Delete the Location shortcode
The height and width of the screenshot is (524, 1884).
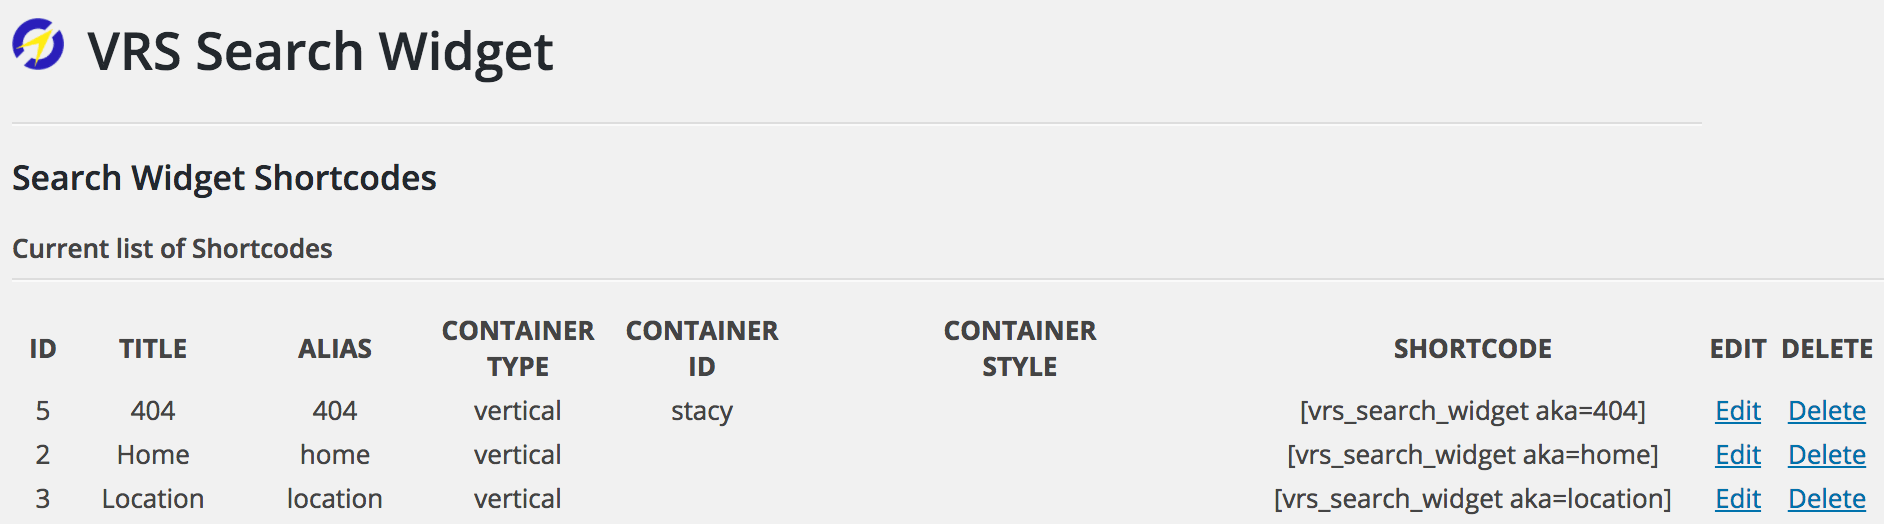pyautogui.click(x=1826, y=499)
